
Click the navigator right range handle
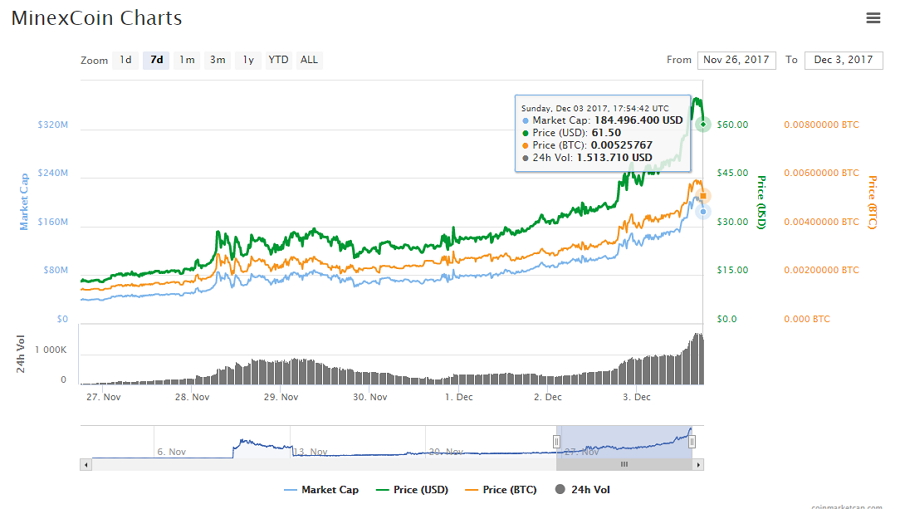tap(692, 441)
